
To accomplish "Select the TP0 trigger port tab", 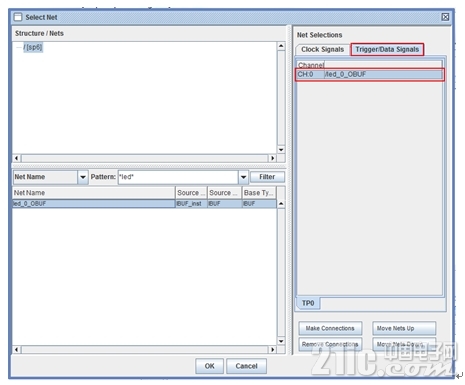I will click(308, 303).
